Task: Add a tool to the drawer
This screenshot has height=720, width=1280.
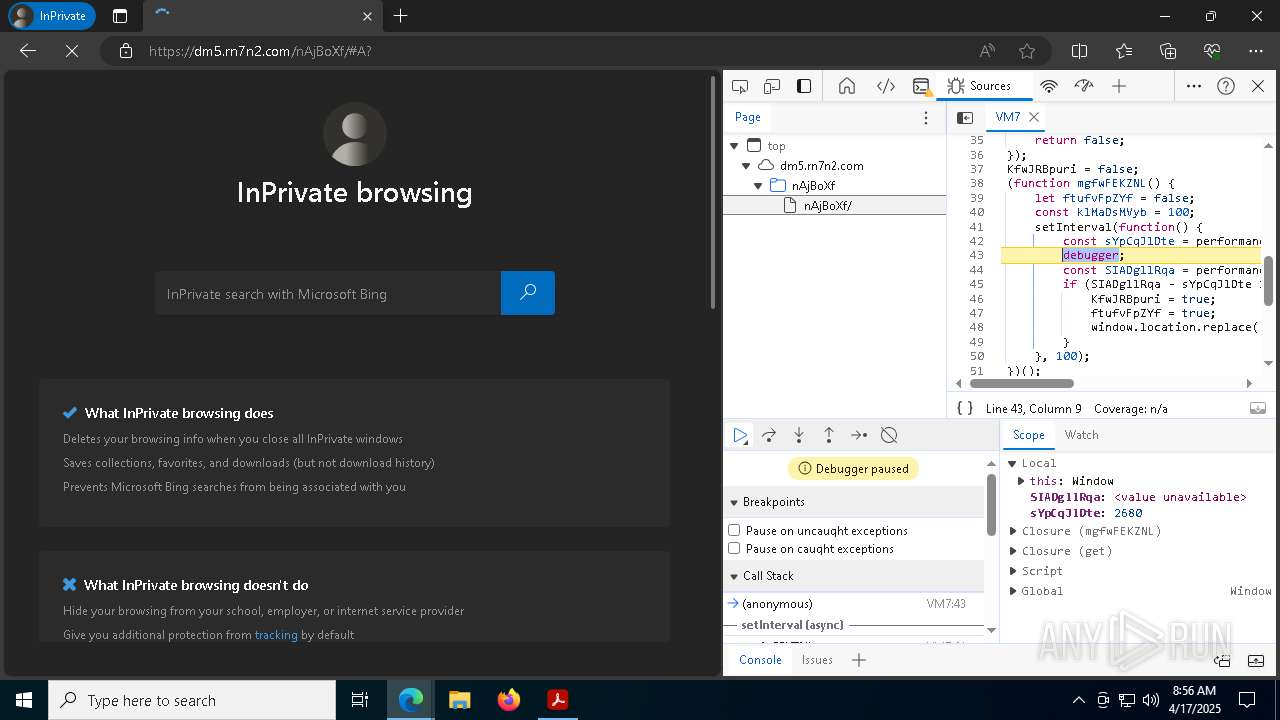Action: pos(858,660)
